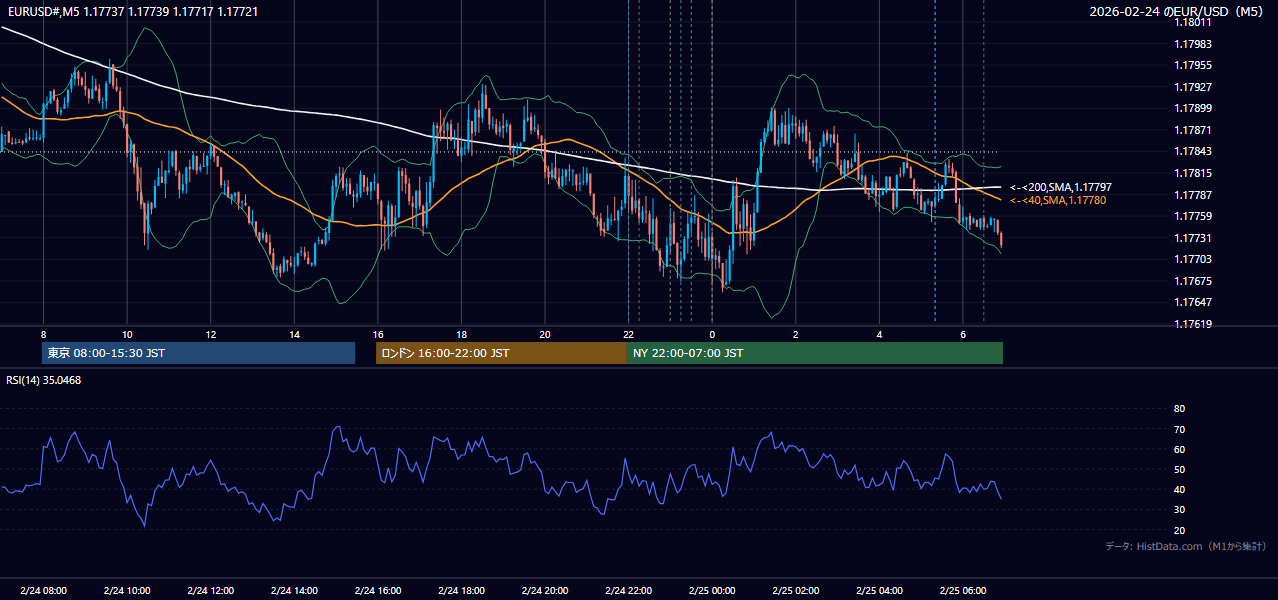Click hour tick 8 below price chart
This screenshot has height=600, width=1278.
pyautogui.click(x=43, y=334)
